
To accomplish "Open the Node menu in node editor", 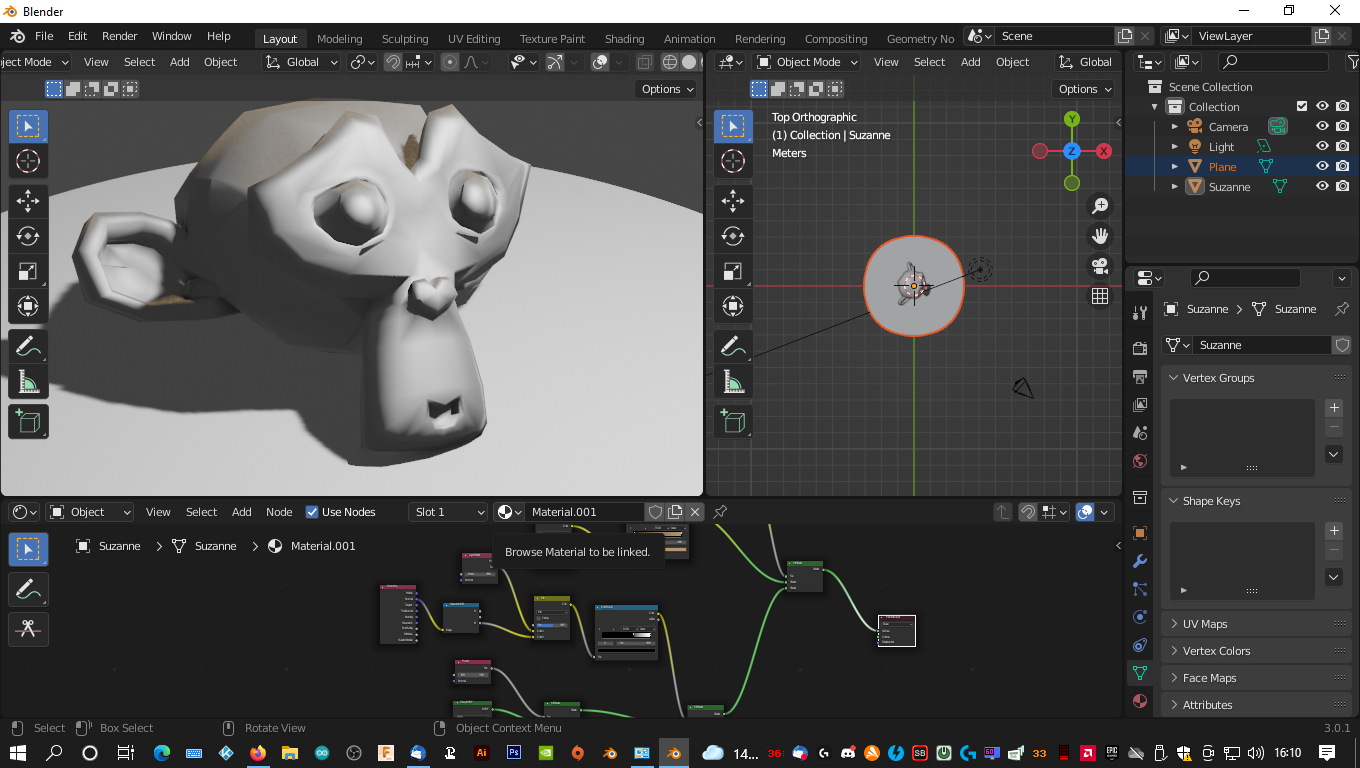I will [x=279, y=512].
